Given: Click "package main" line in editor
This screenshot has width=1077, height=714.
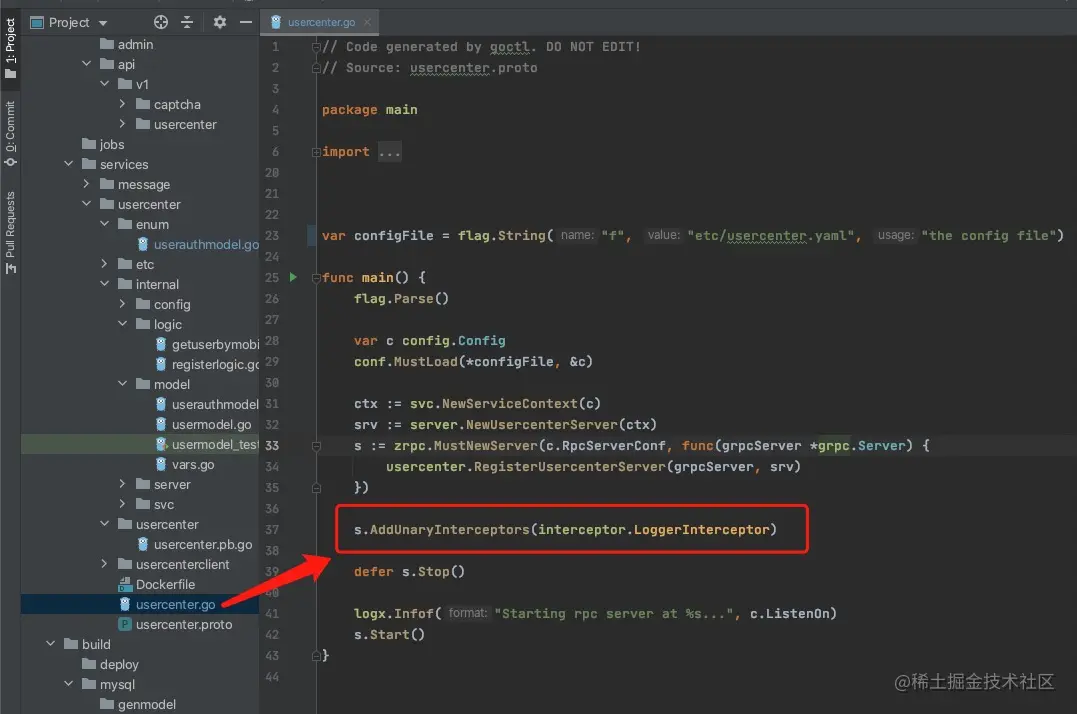Looking at the screenshot, I should (x=370, y=110).
